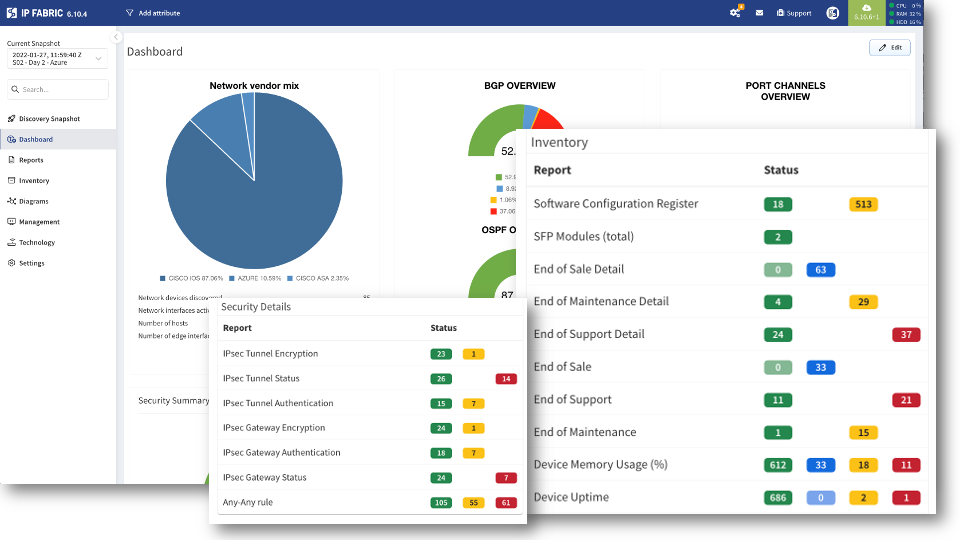Click the Edit dashboard button
The image size is (960, 540).
point(890,47)
